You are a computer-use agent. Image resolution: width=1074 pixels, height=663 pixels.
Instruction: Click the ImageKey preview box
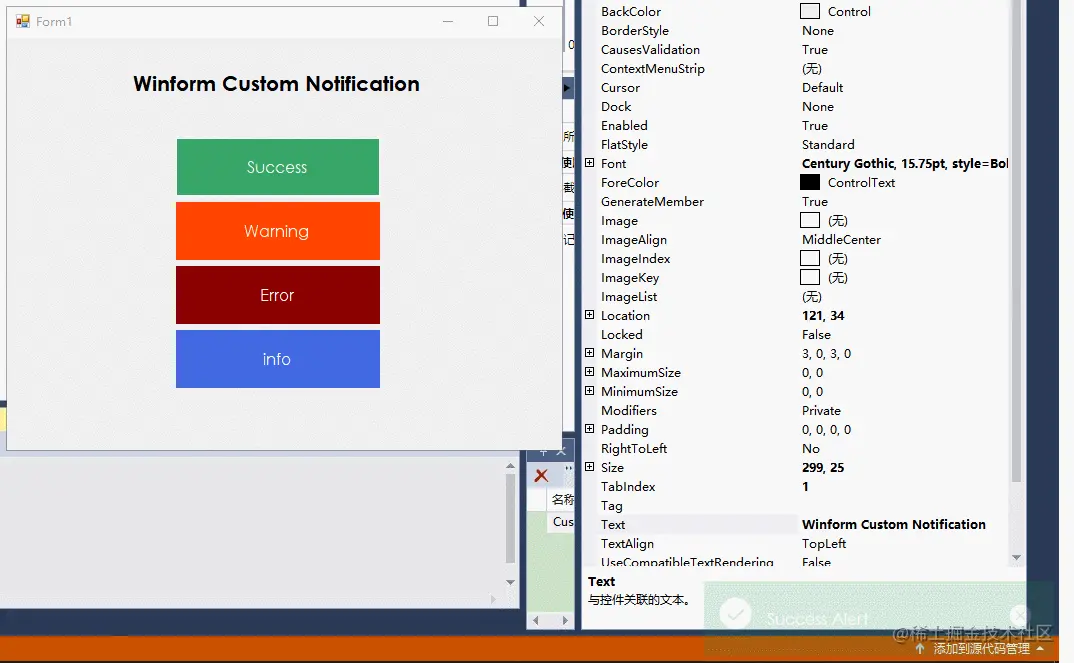click(x=810, y=278)
